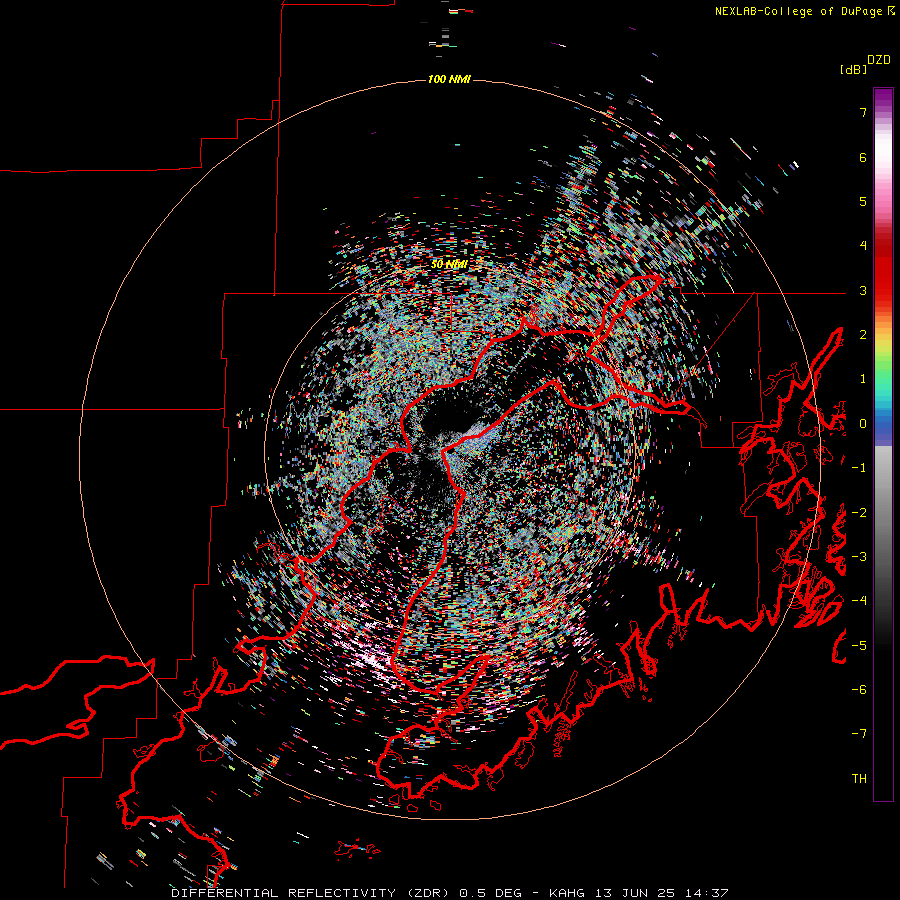Click the -4 value on color scale
900x900 pixels.
pyautogui.click(x=859, y=601)
